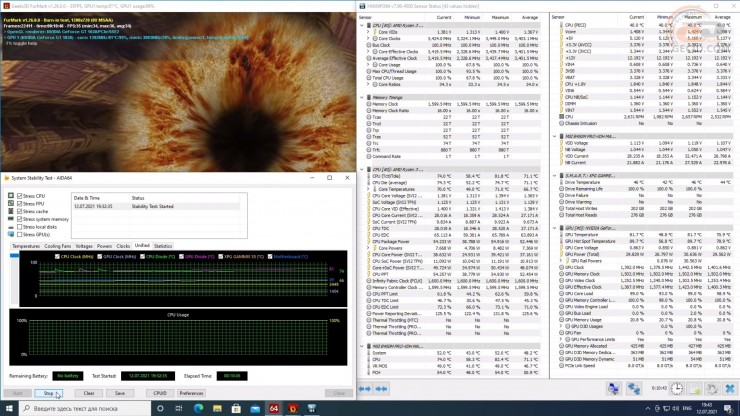Screen dimensions: 740x416
Task: Open CPUID from the stability test window
Action: pyautogui.click(x=160, y=393)
